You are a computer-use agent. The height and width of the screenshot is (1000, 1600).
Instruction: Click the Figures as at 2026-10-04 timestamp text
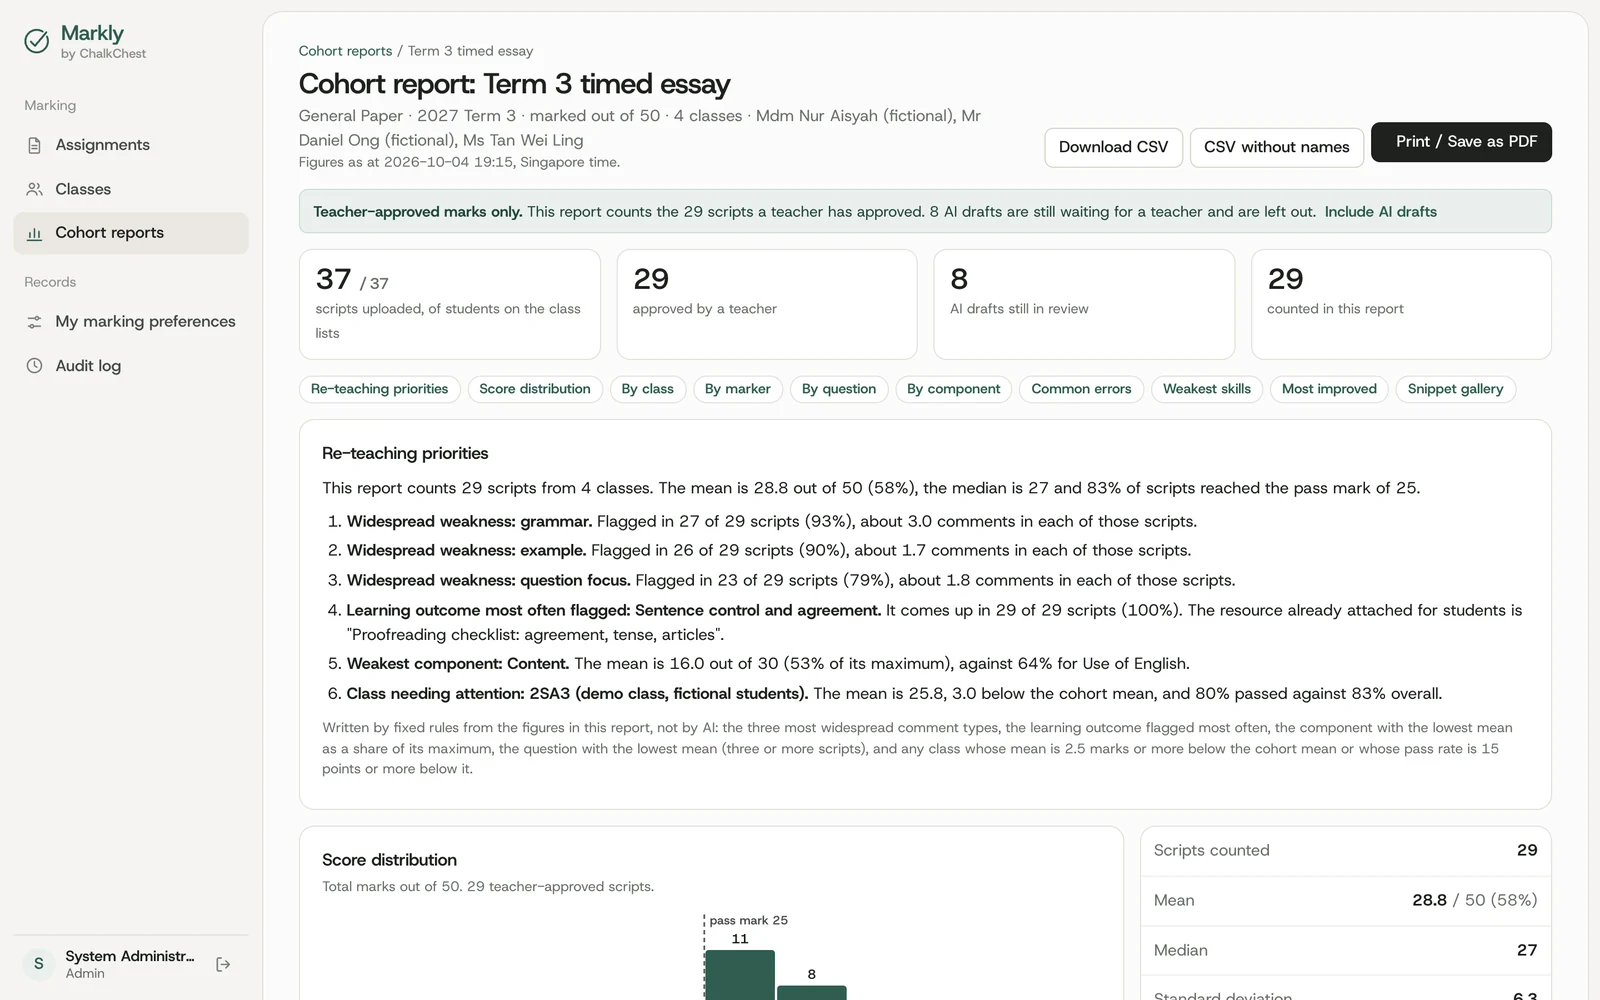[459, 162]
